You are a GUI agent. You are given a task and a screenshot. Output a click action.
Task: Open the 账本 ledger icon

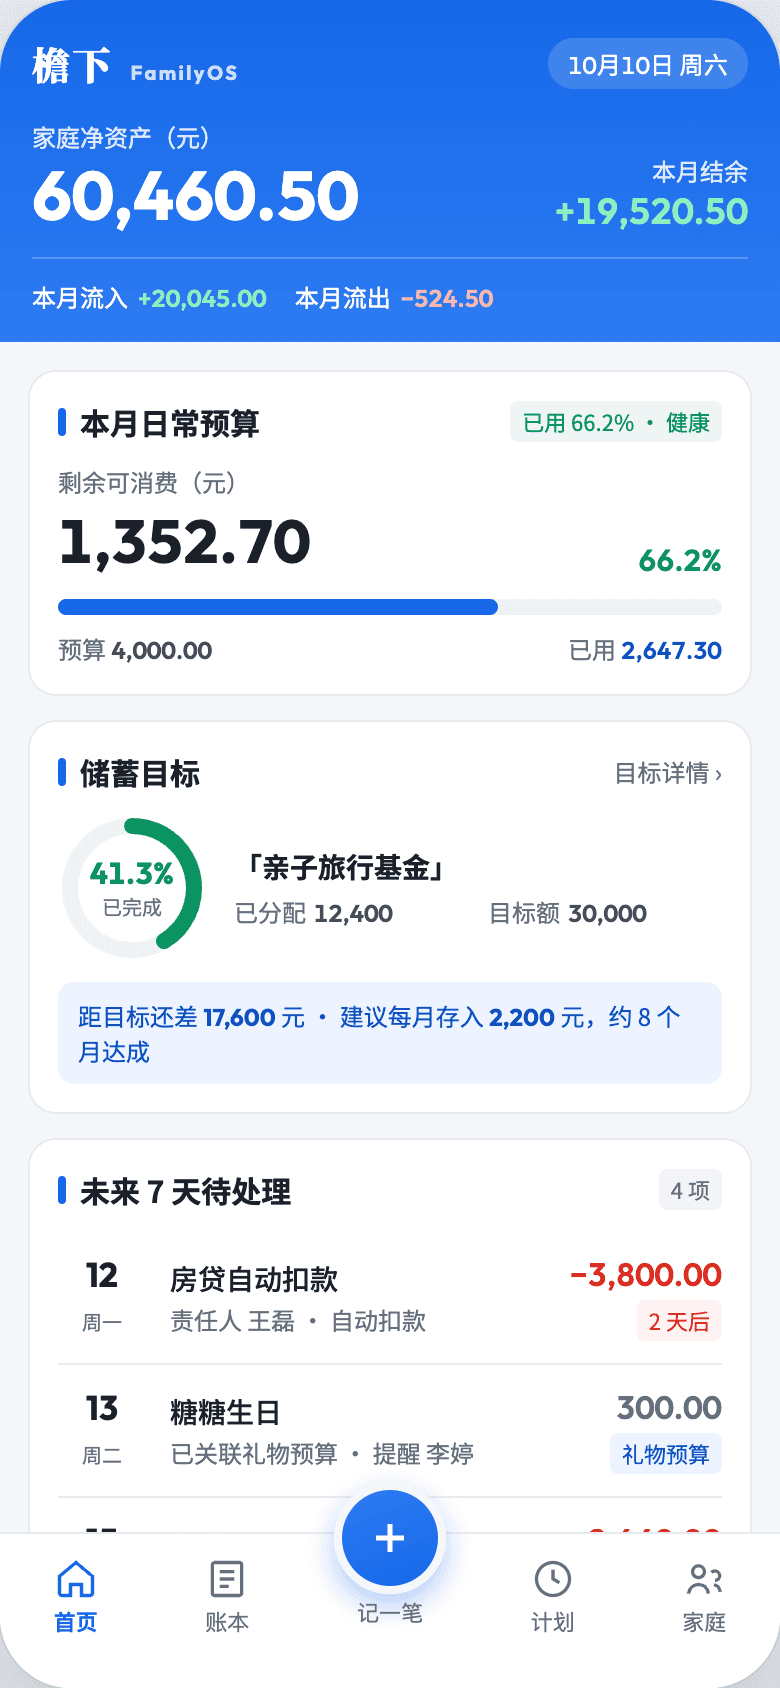click(x=227, y=1579)
